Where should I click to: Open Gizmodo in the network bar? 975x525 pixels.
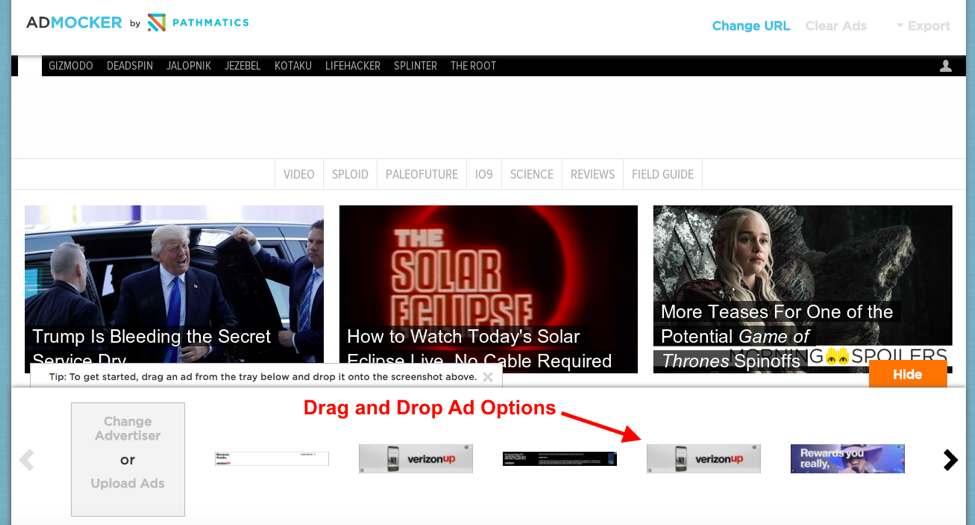click(x=71, y=66)
